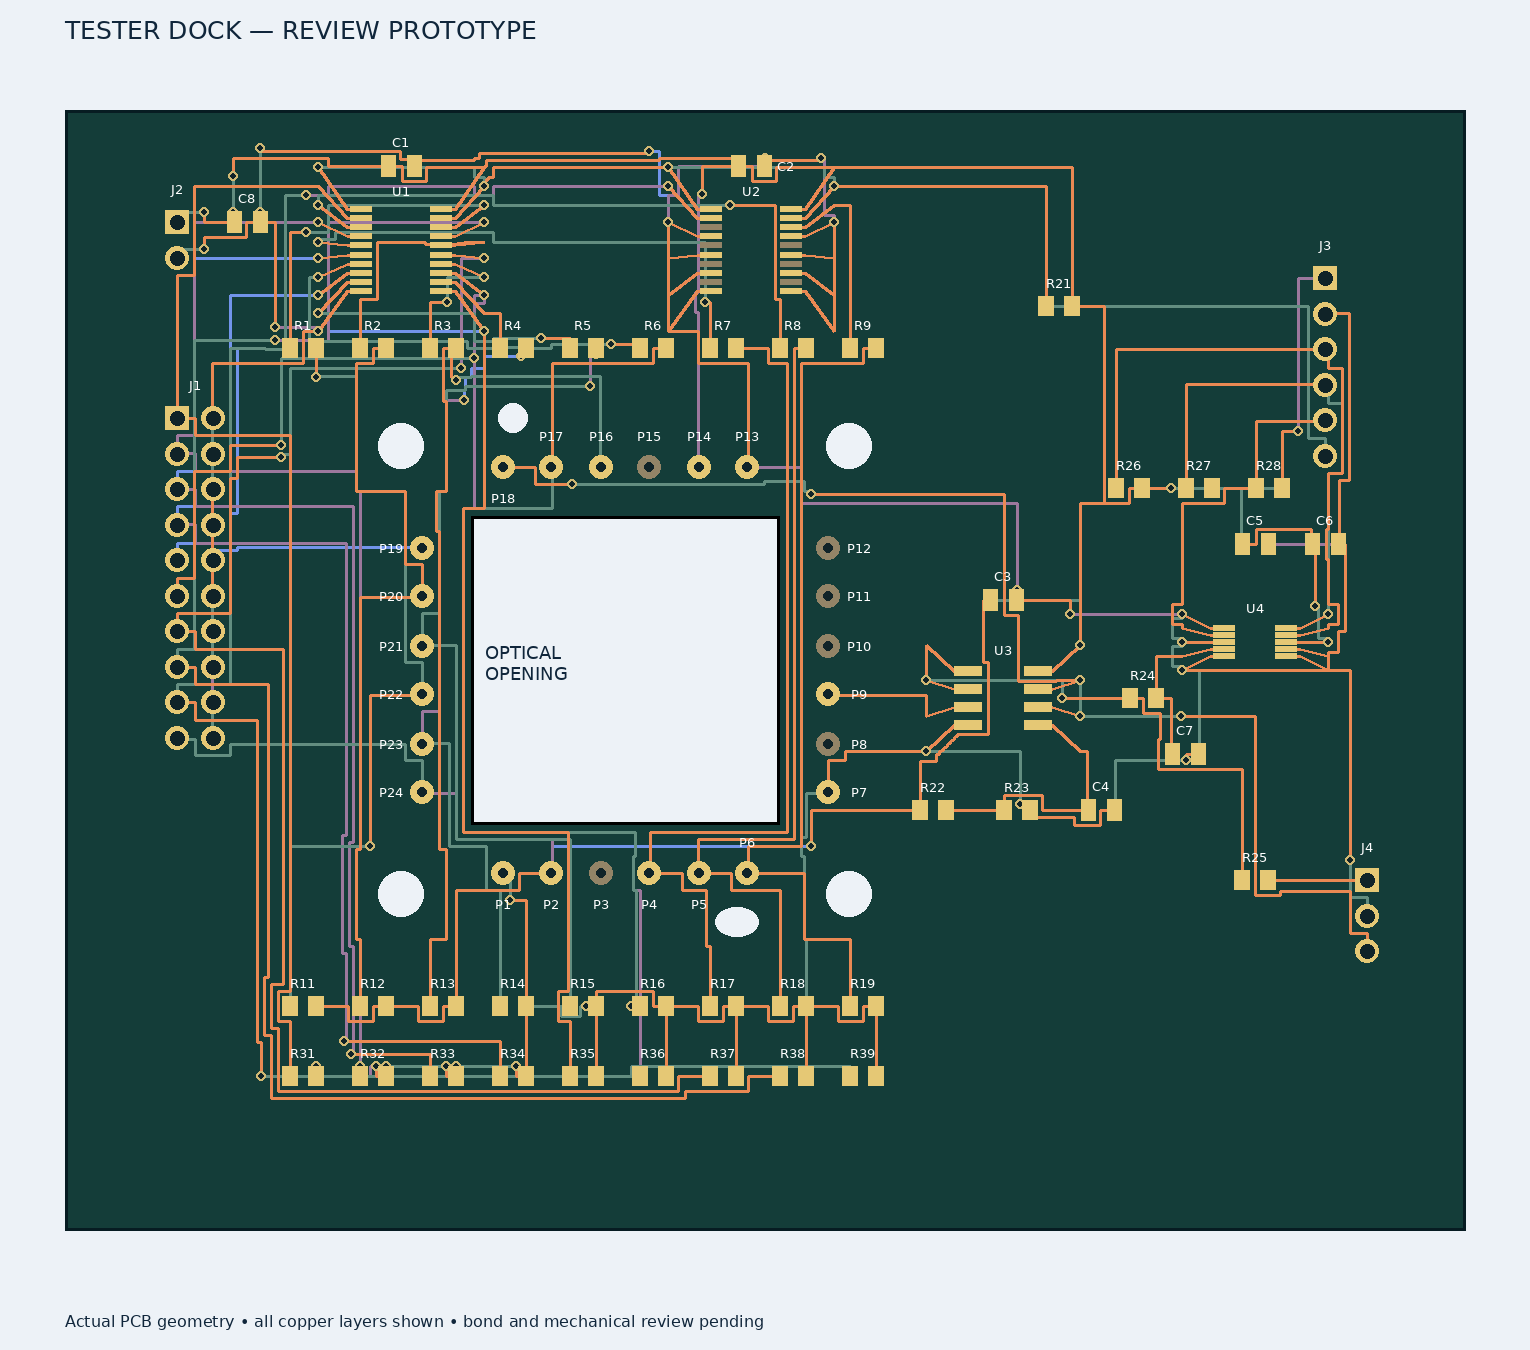Click test point pad P5
Viewport: 1530px width, 1350px height.
coord(699,873)
